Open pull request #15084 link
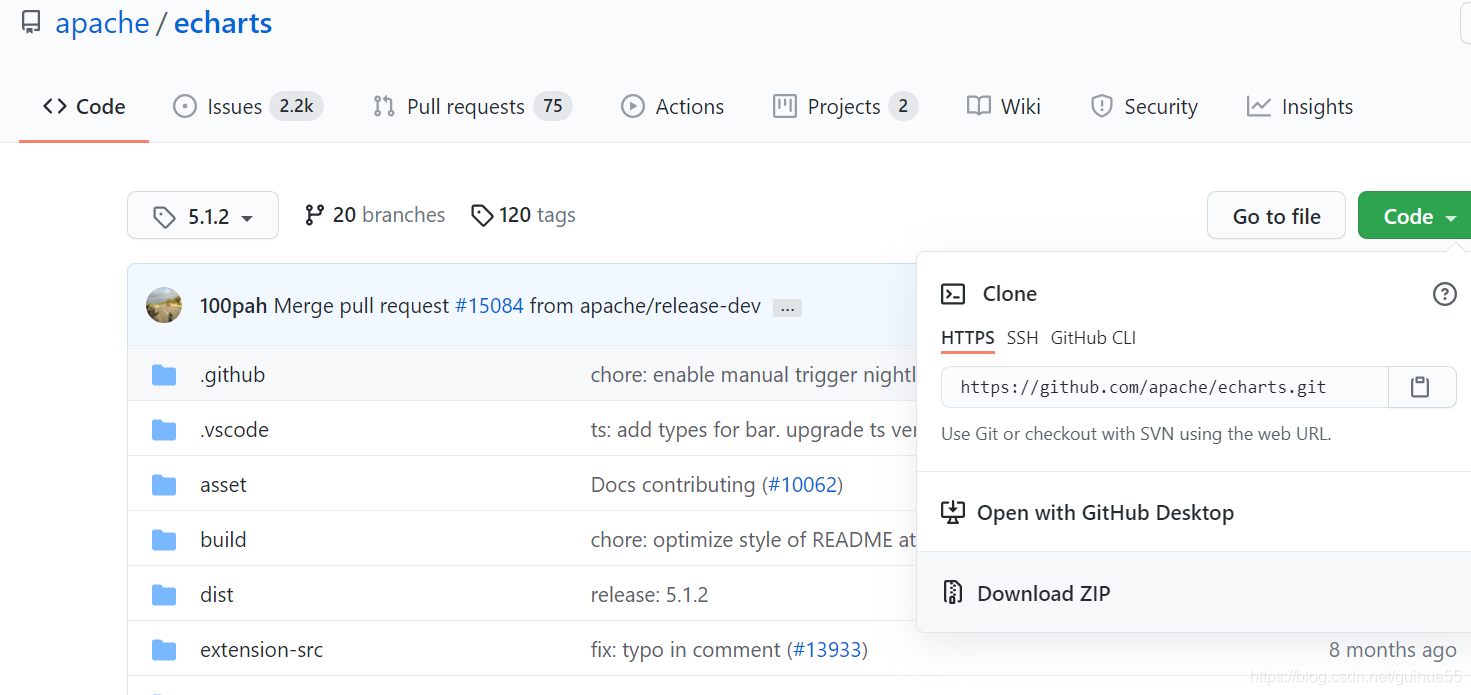Image resolution: width=1471 pixels, height=695 pixels. point(489,306)
